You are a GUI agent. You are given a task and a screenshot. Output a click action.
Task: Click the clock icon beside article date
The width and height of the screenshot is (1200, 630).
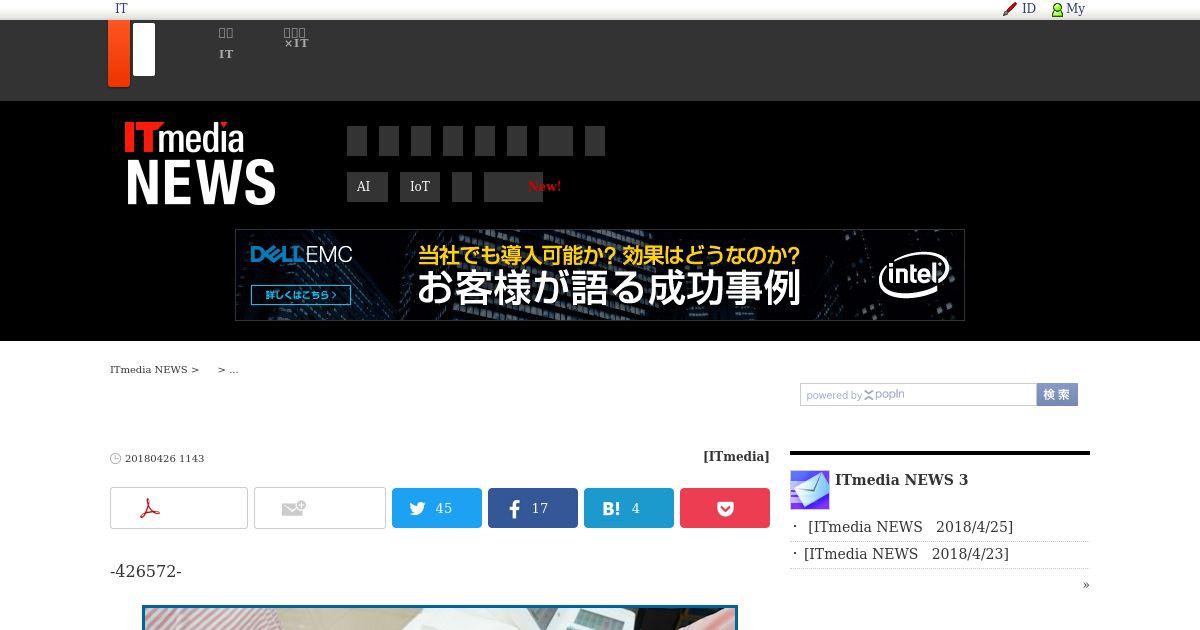115,459
